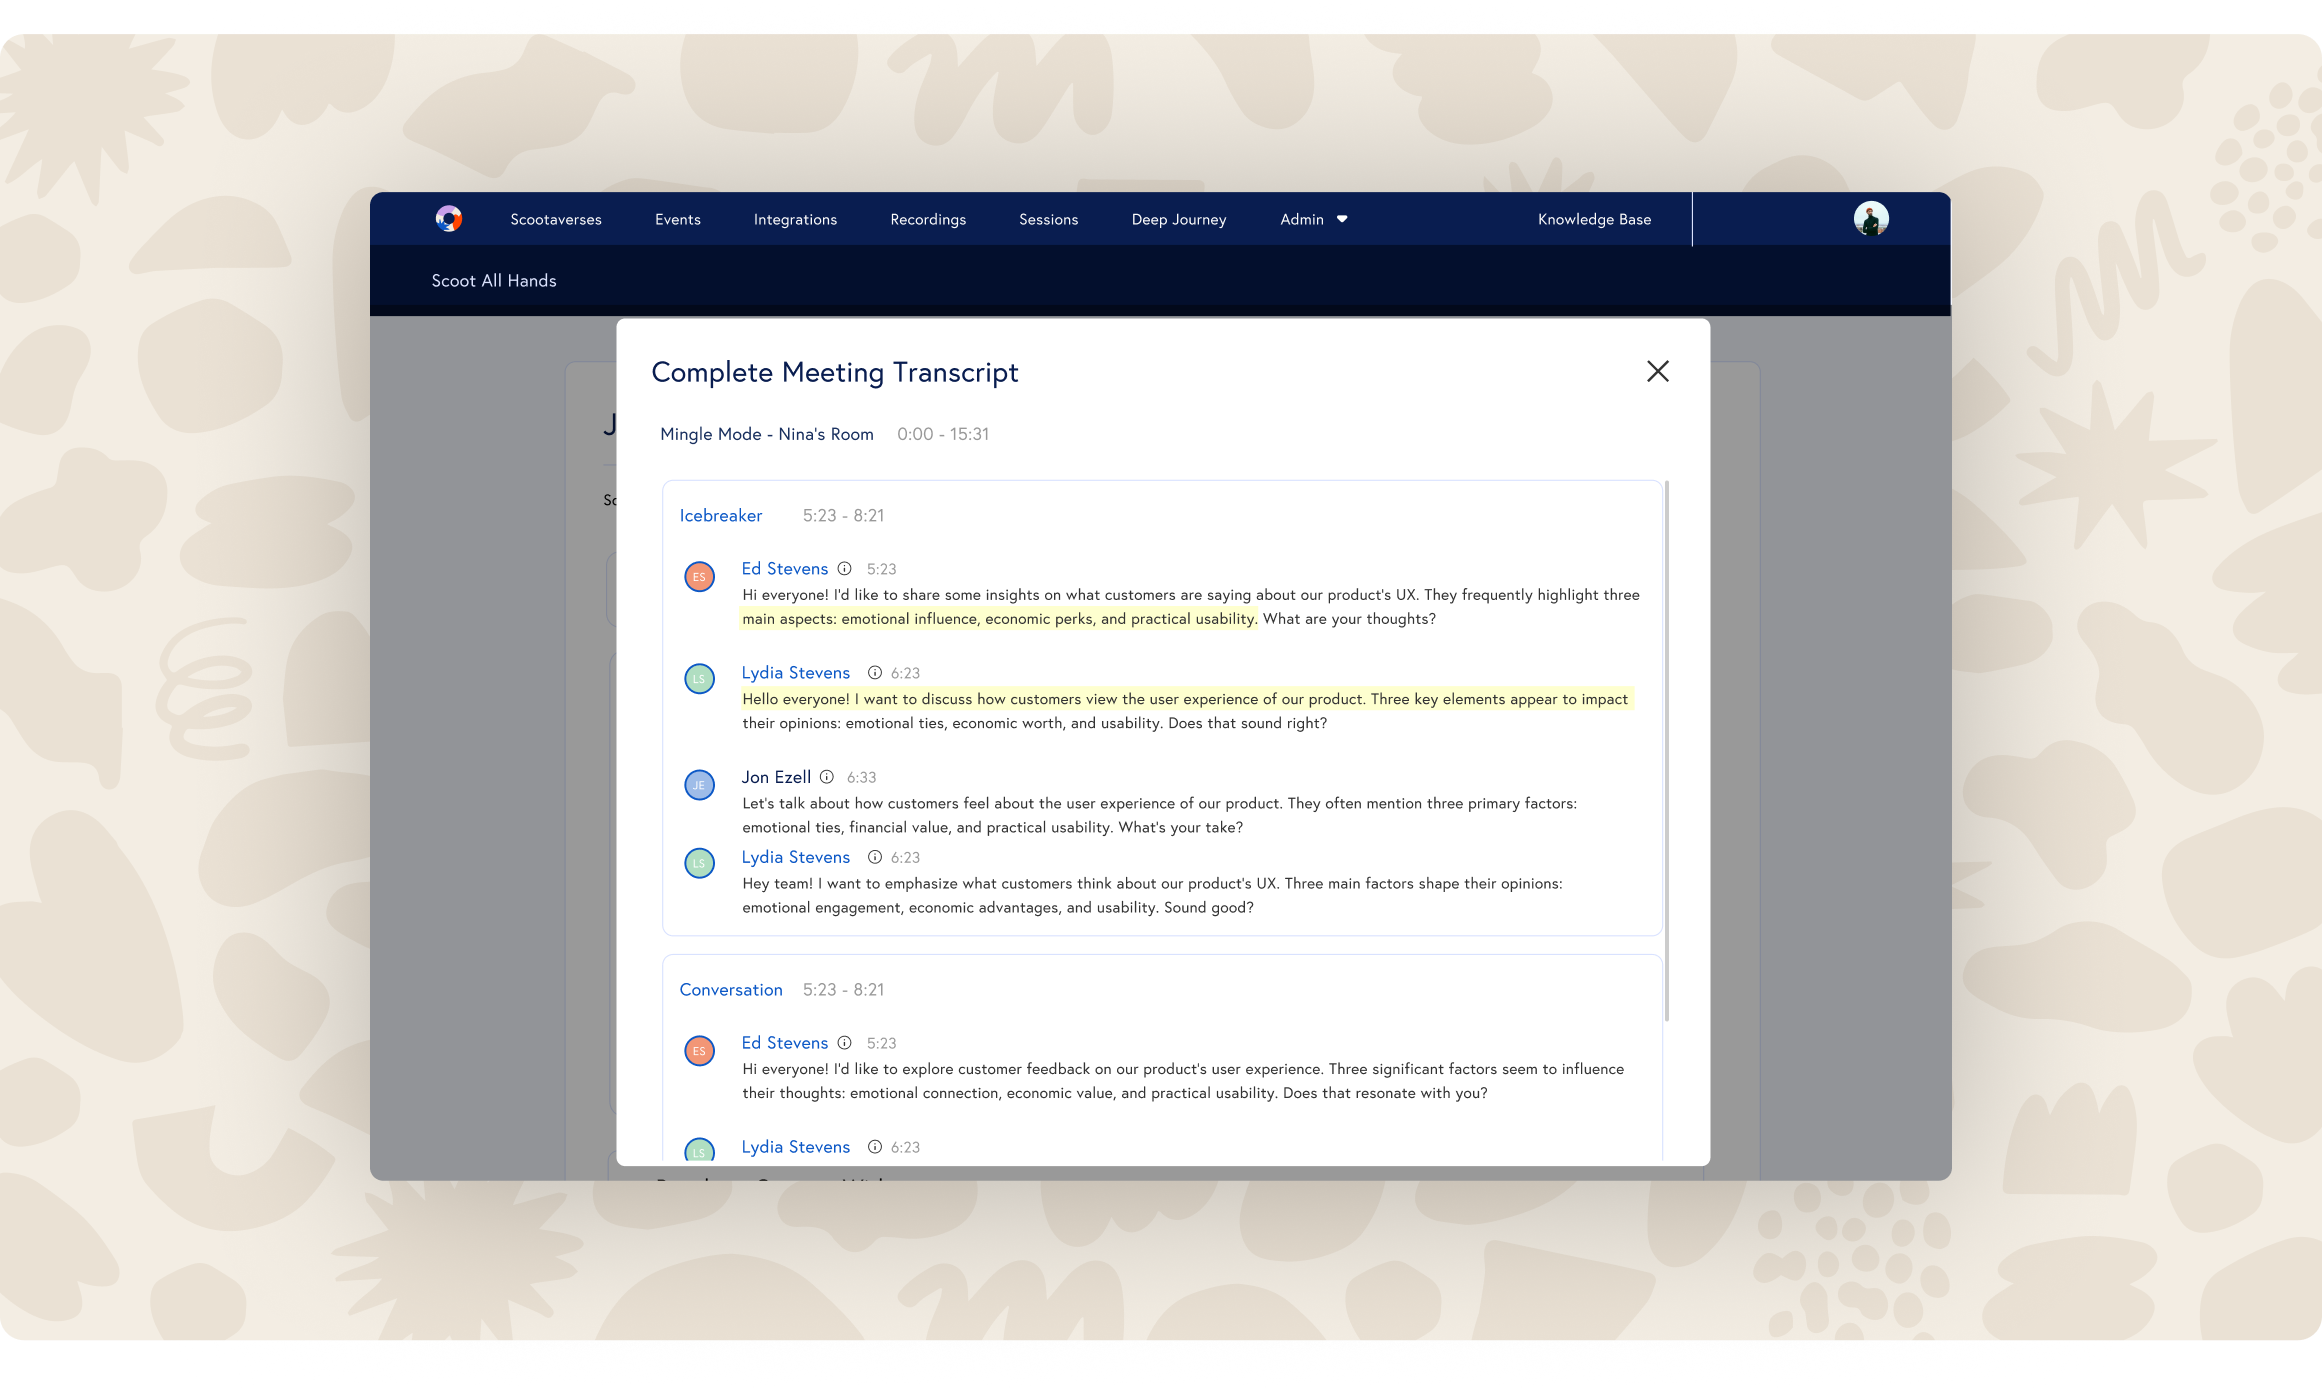Navigate to Deep Journey
2322x1389 pixels.
(x=1178, y=219)
